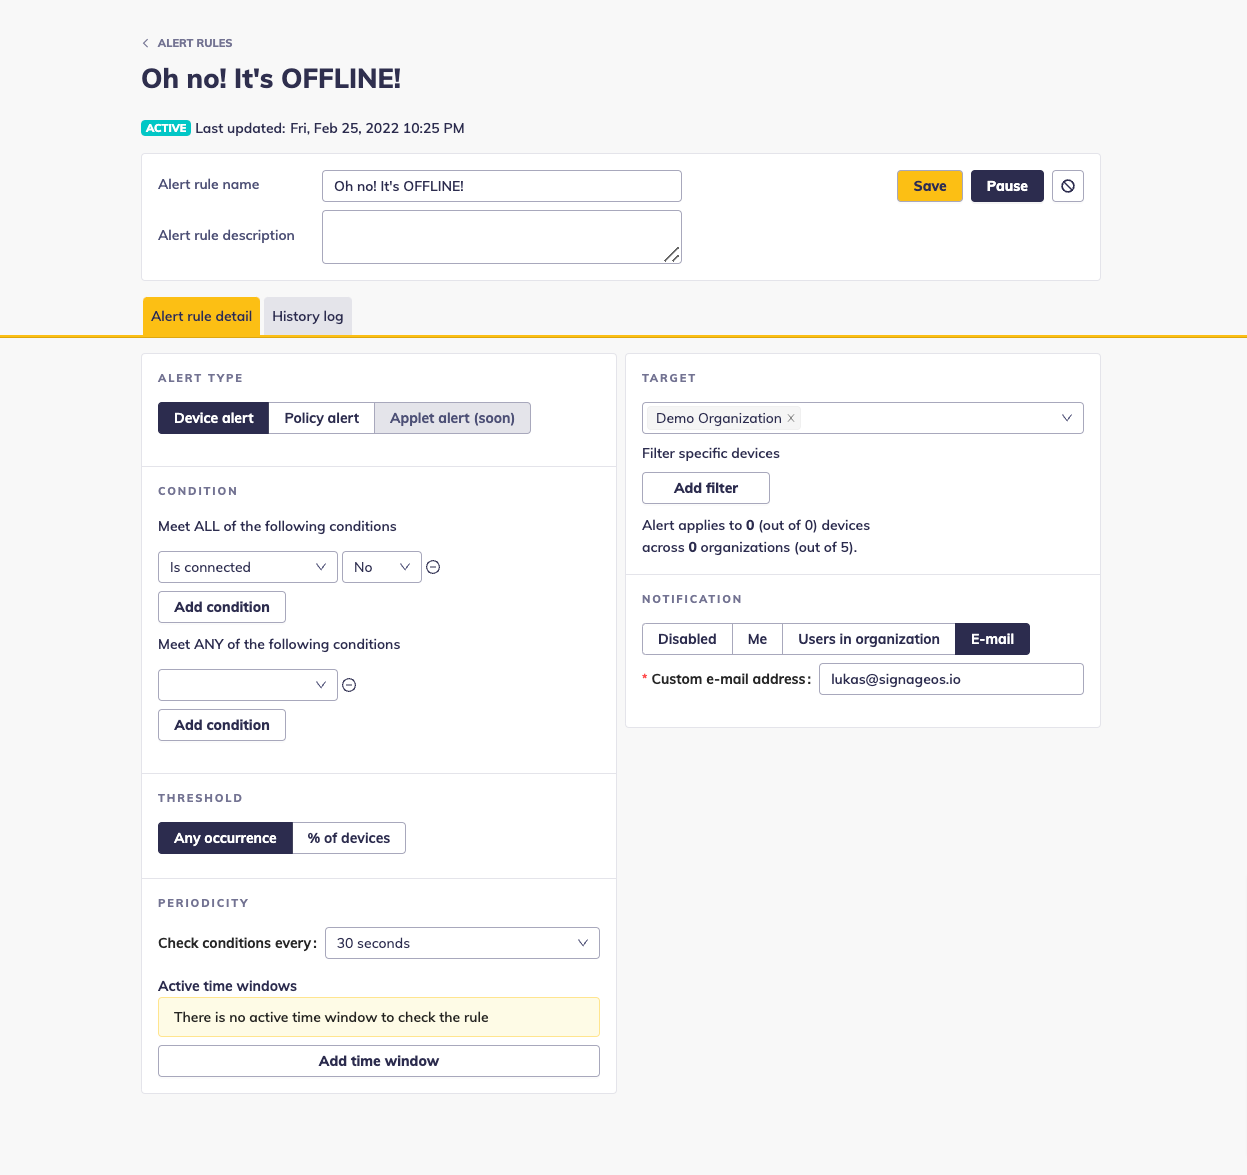
Task: Switch threshold to % of devices
Action: (349, 838)
